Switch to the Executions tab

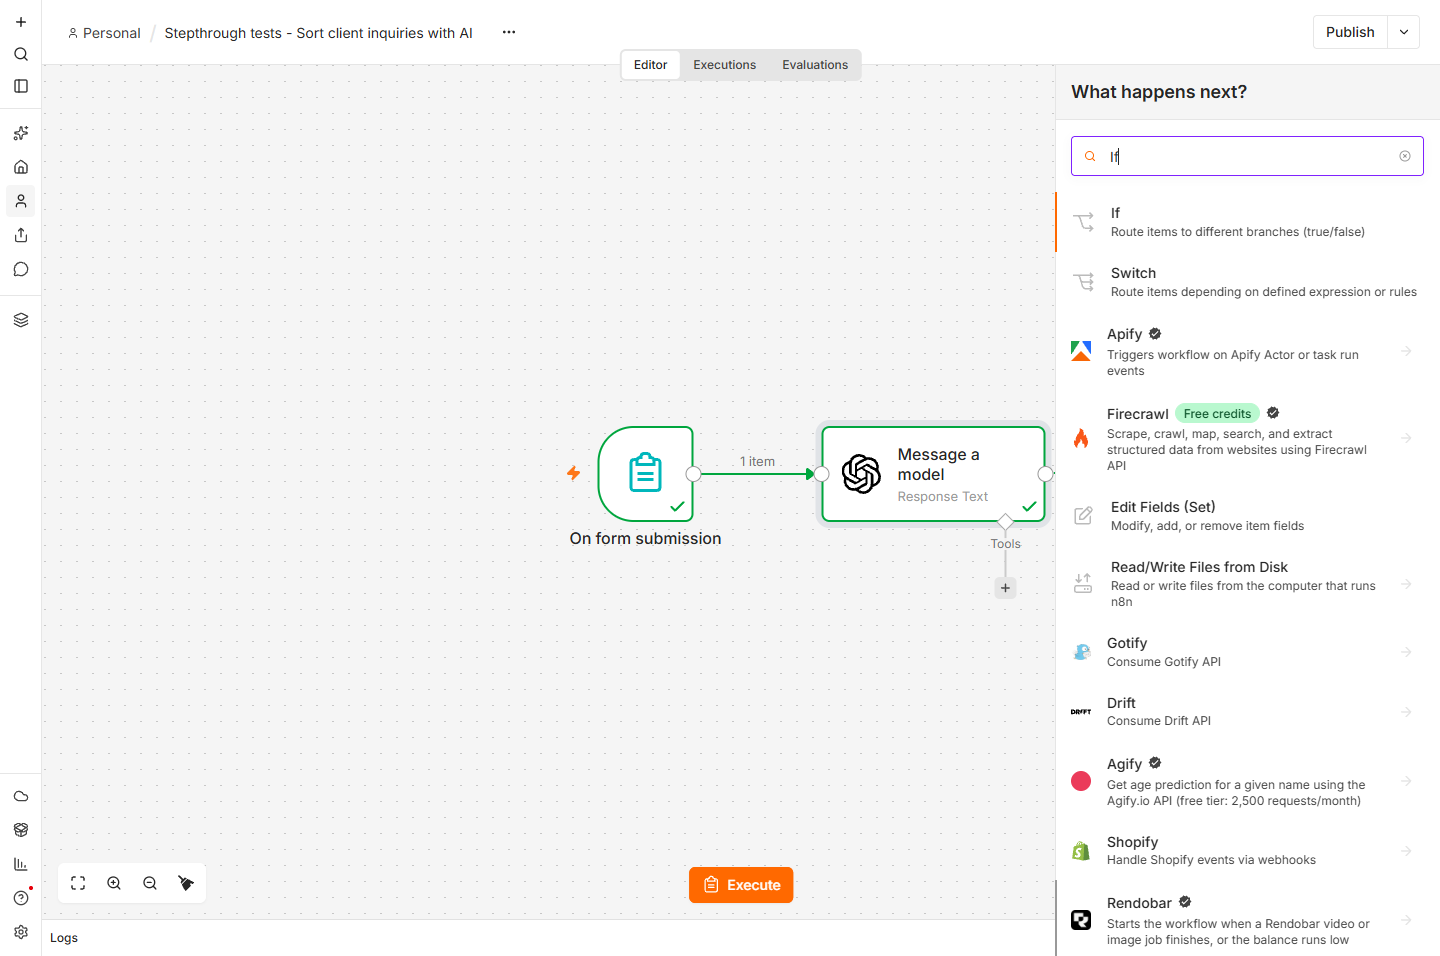point(725,65)
